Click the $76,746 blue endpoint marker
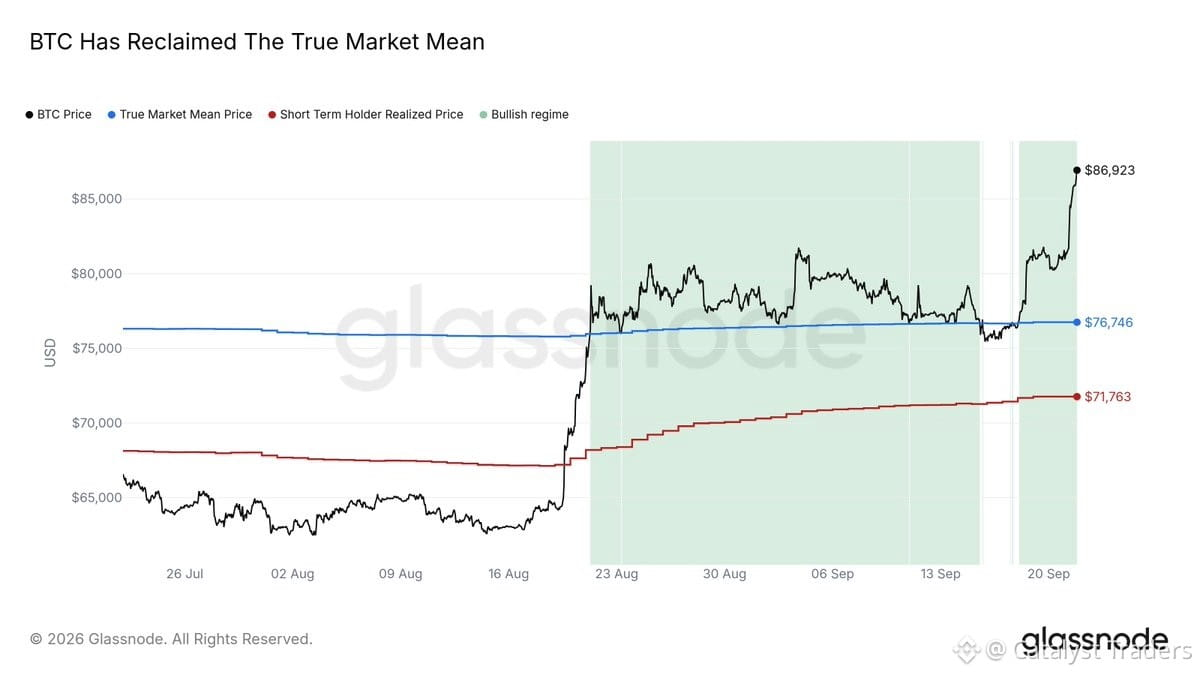 [x=1077, y=322]
